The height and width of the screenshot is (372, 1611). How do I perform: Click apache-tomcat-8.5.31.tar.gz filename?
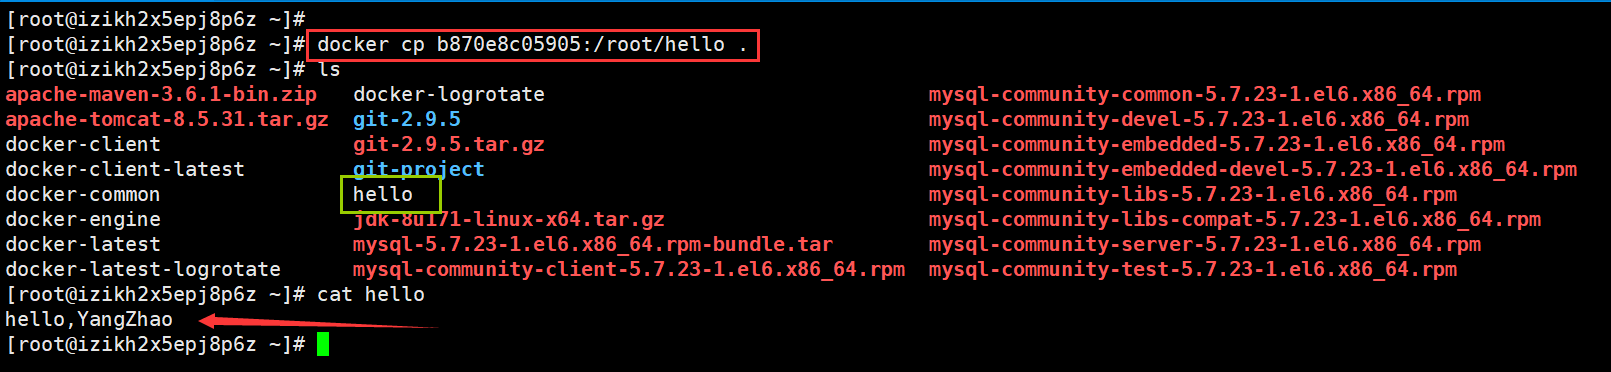click(x=167, y=119)
